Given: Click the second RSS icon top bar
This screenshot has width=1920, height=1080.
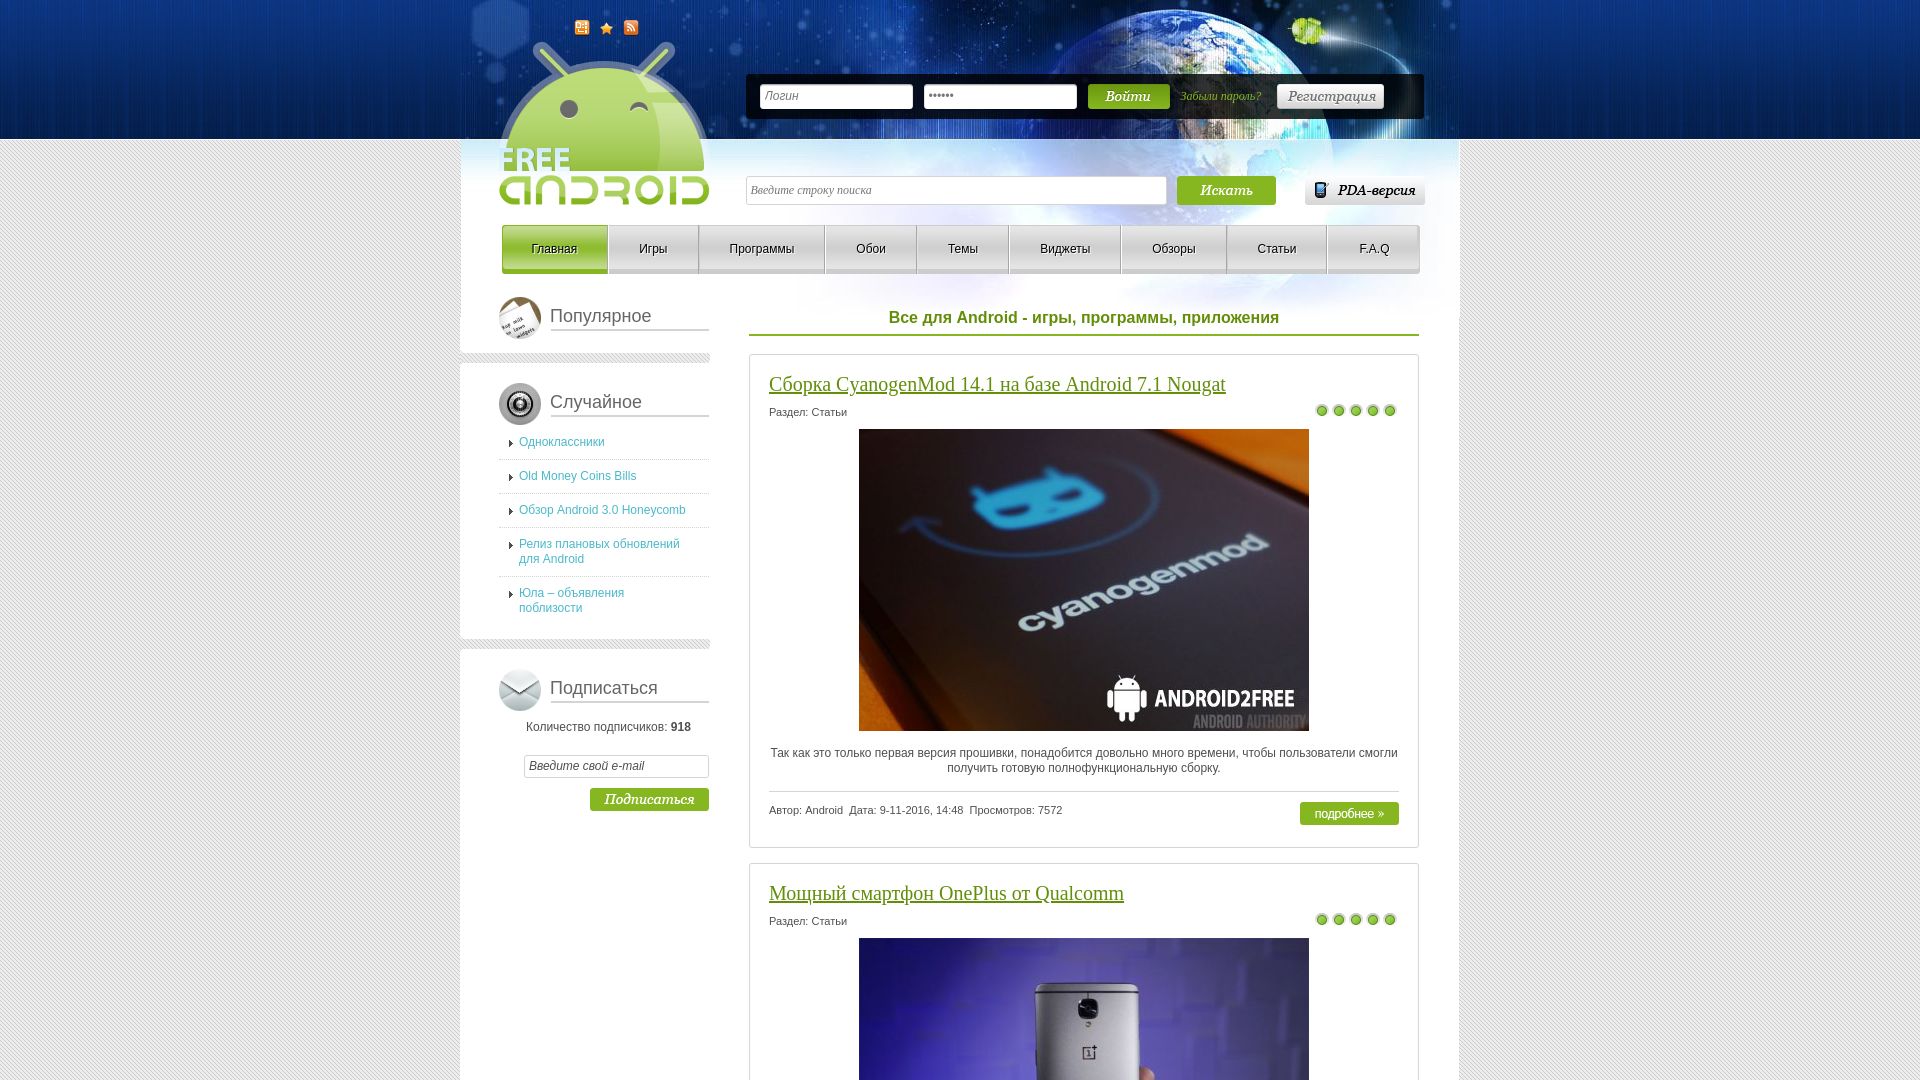Looking at the screenshot, I should pyautogui.click(x=630, y=28).
